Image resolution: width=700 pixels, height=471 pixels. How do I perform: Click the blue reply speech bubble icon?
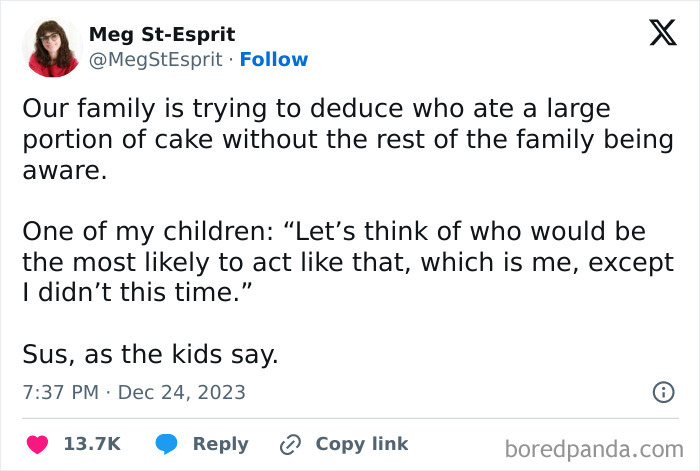167,444
